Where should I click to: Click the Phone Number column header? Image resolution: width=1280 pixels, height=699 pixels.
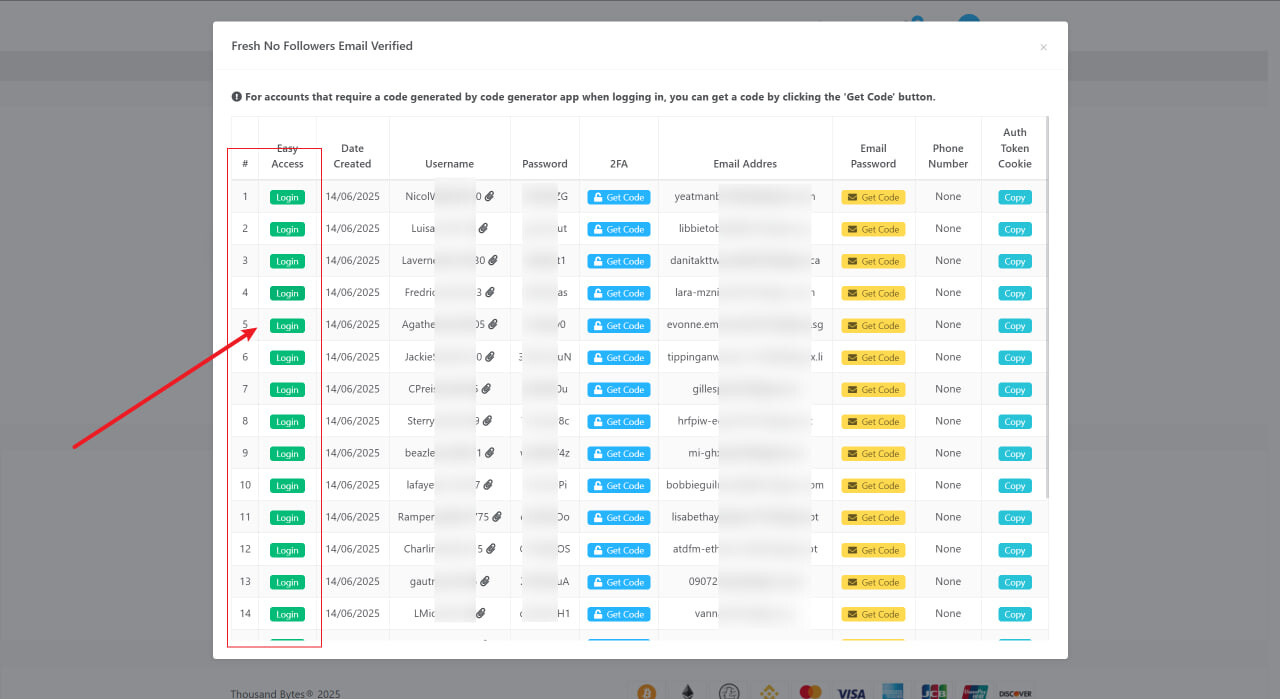coord(948,156)
